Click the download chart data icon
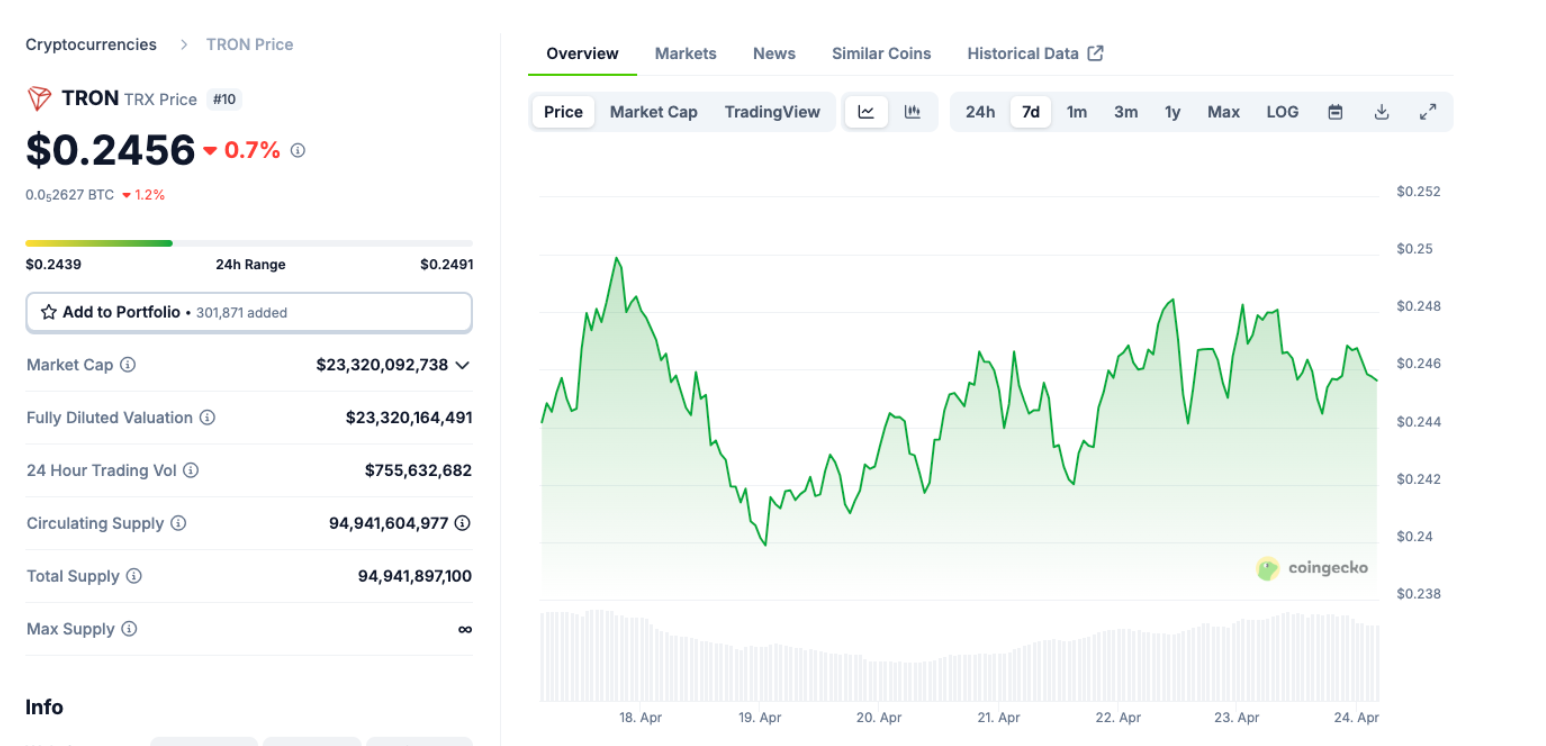 tap(1381, 112)
